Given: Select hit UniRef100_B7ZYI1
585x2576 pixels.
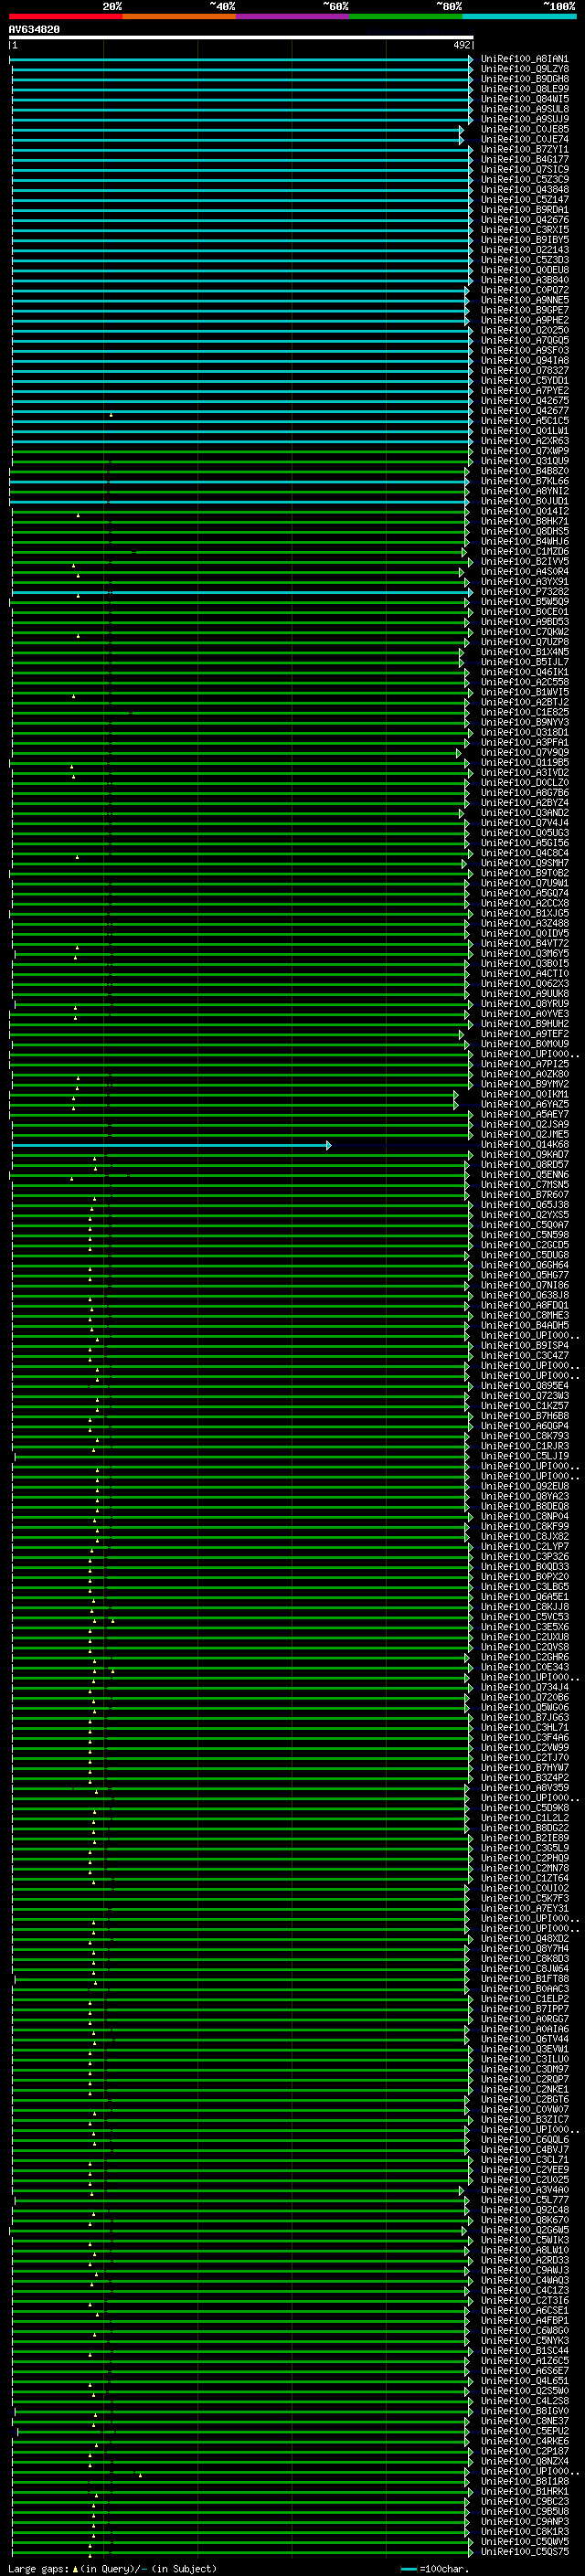Looking at the screenshot, I should (525, 150).
